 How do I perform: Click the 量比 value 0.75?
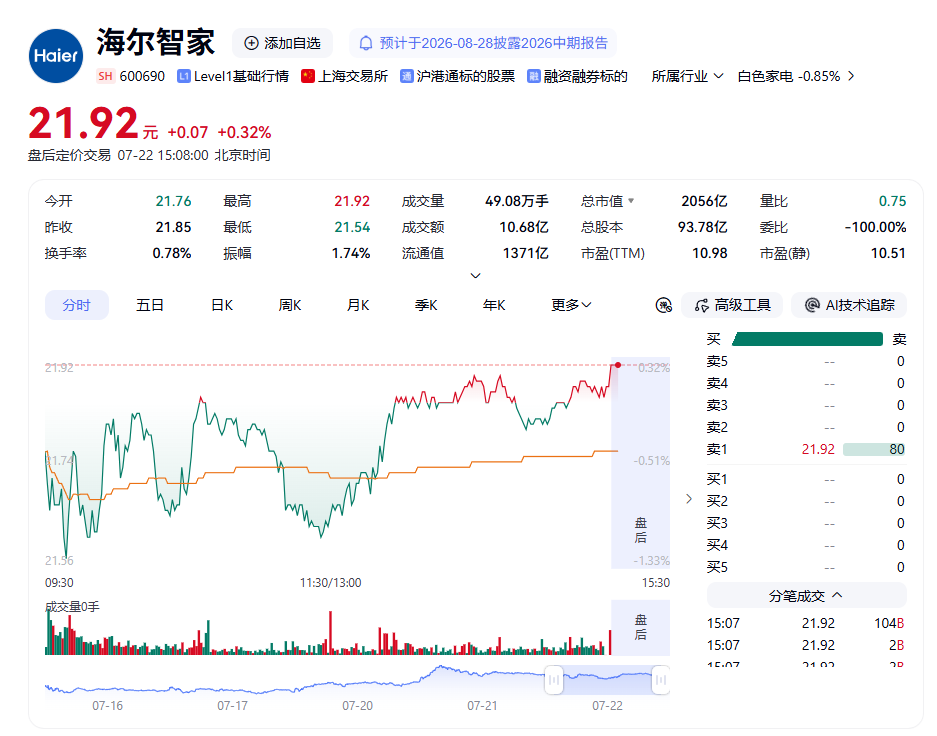pos(892,201)
